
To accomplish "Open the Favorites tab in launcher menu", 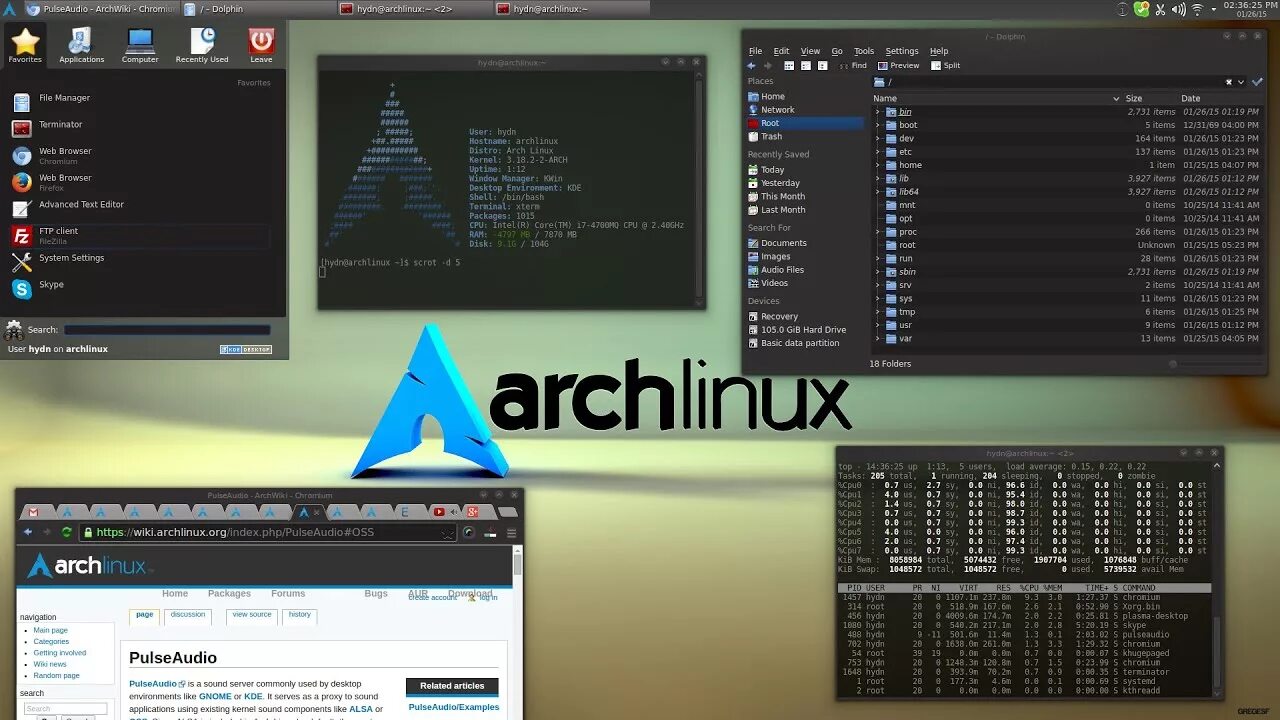I will pos(25,46).
